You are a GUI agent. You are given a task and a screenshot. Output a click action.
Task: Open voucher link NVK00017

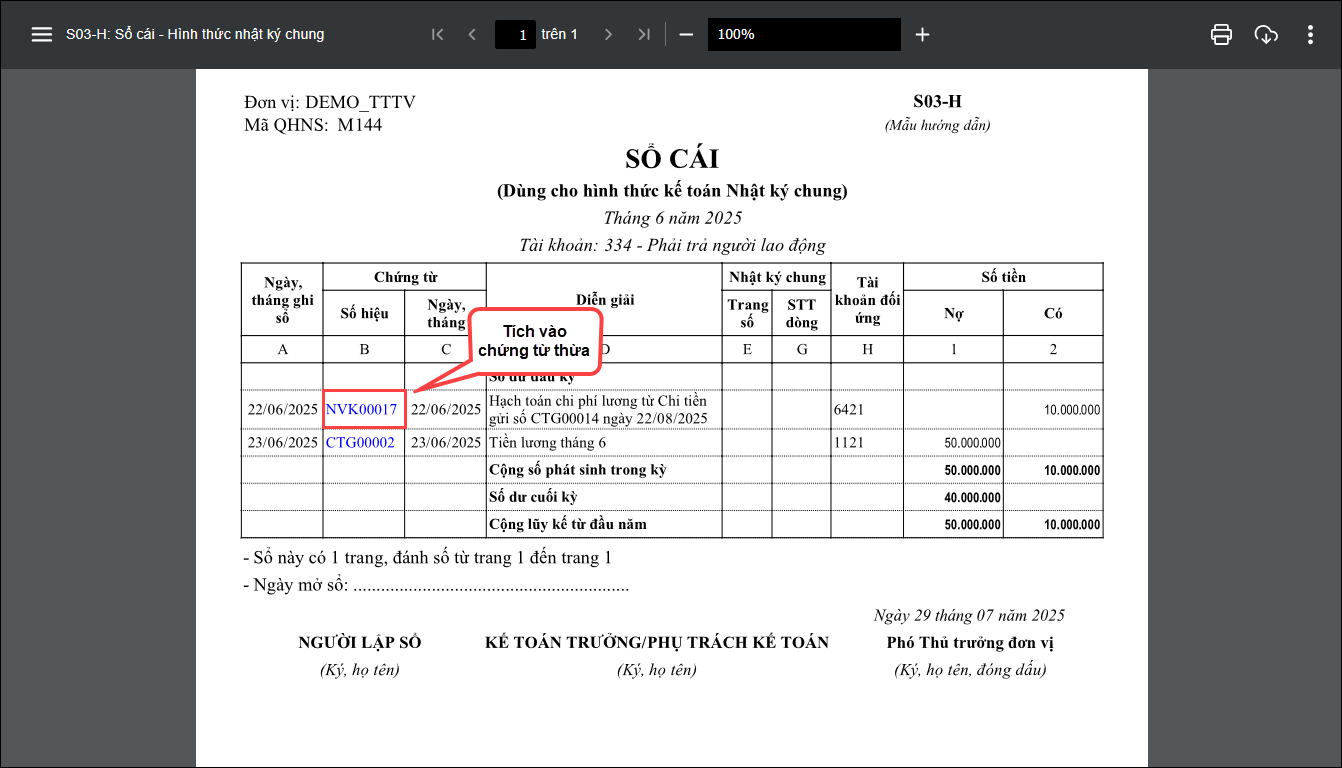point(362,410)
